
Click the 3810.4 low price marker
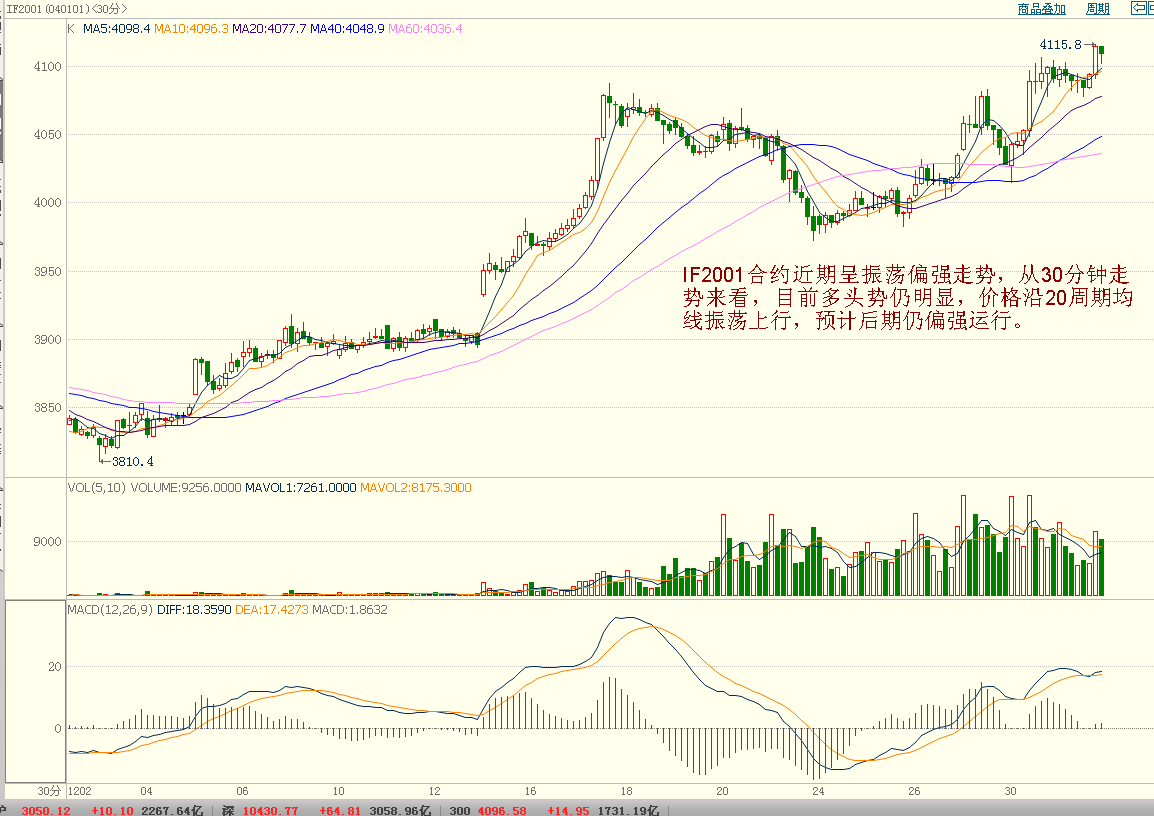(x=131, y=461)
